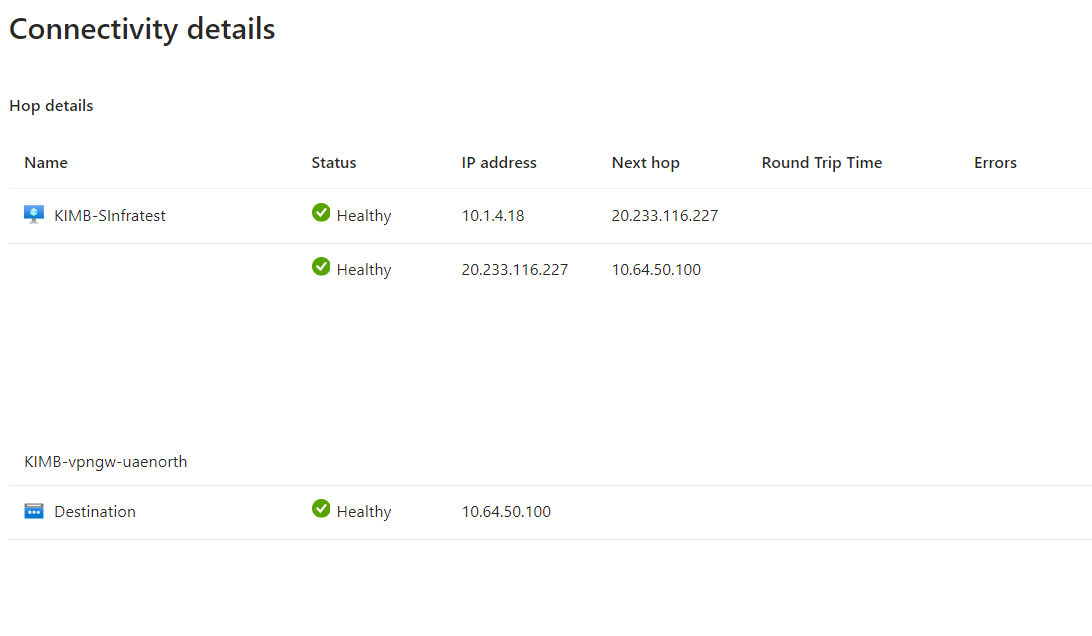The height and width of the screenshot is (636, 1092).
Task: Click the Next hop column header
Action: pos(645,162)
